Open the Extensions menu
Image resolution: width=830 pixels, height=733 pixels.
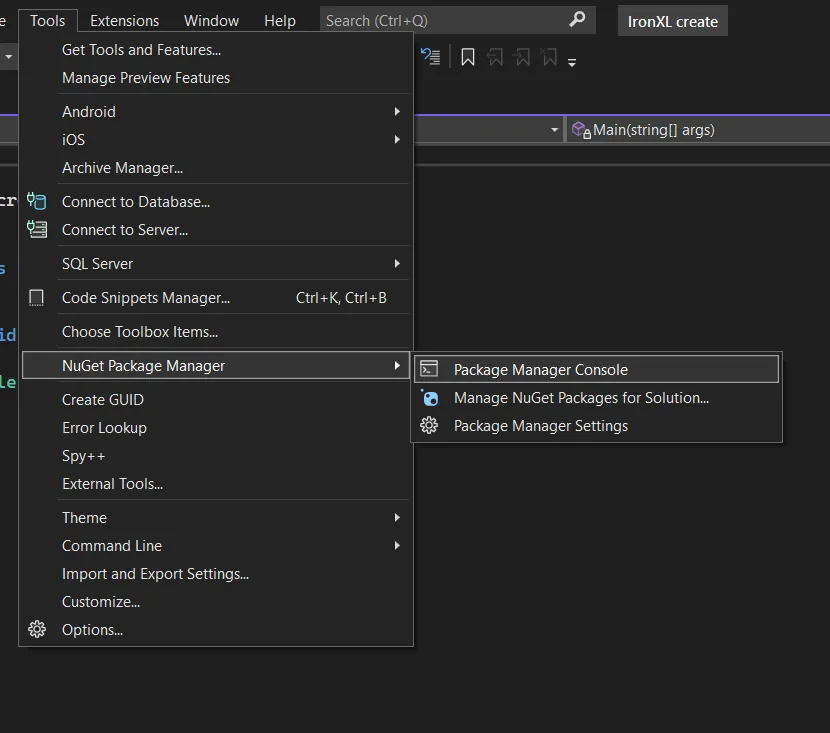click(x=124, y=20)
